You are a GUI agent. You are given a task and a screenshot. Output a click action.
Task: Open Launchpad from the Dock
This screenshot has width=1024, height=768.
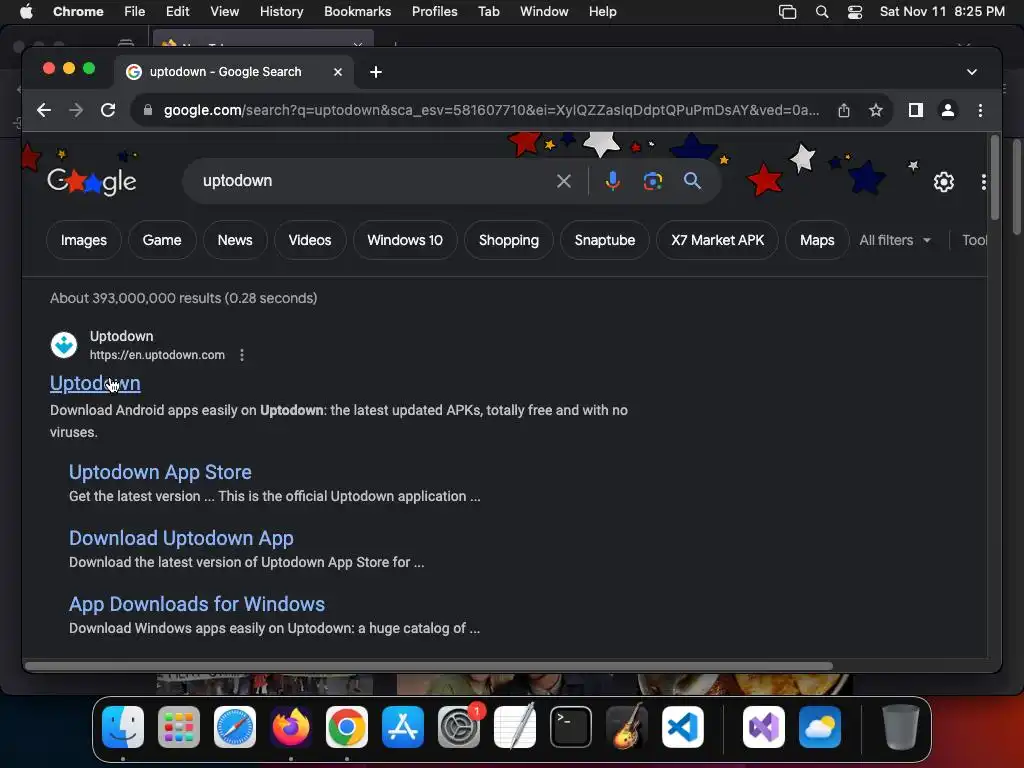click(x=179, y=727)
